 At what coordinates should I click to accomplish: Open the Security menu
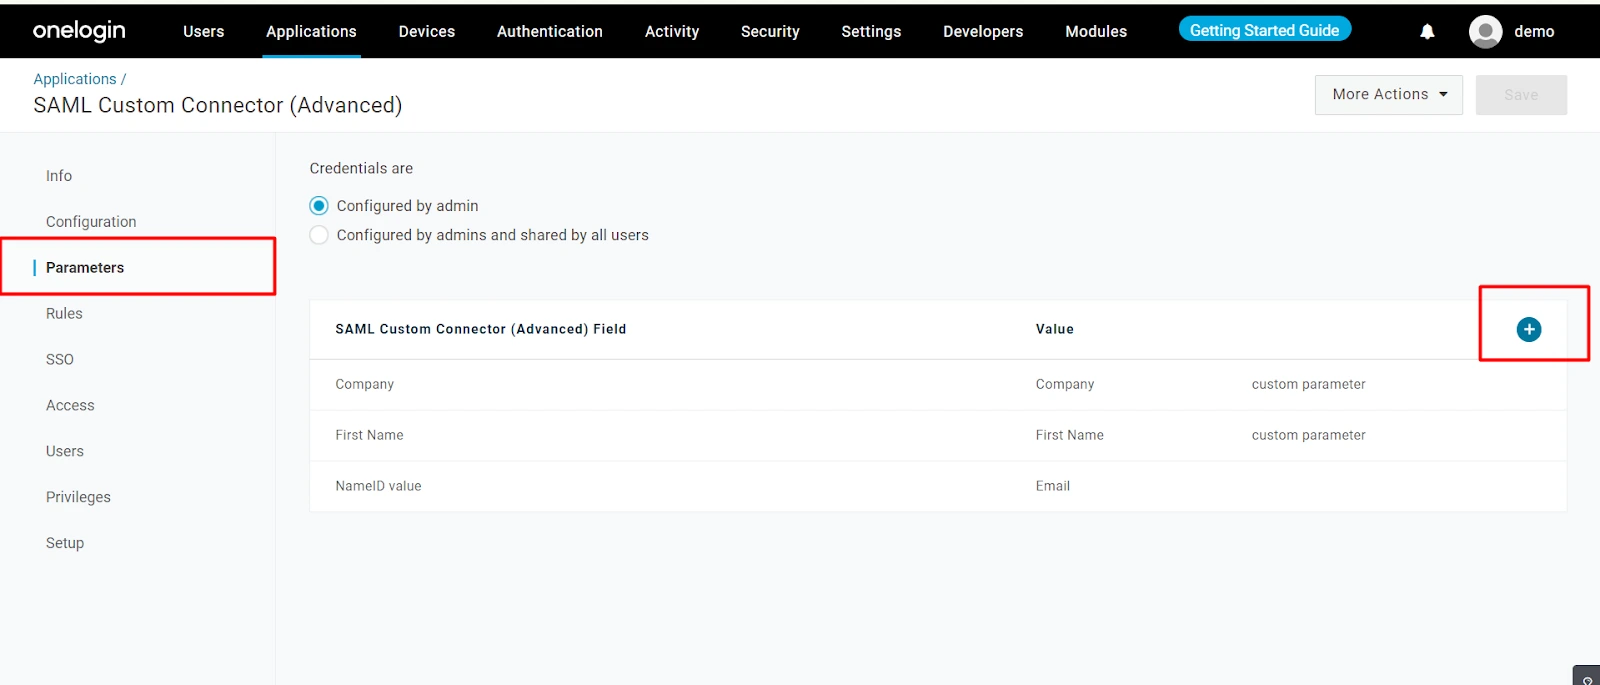[x=770, y=31]
